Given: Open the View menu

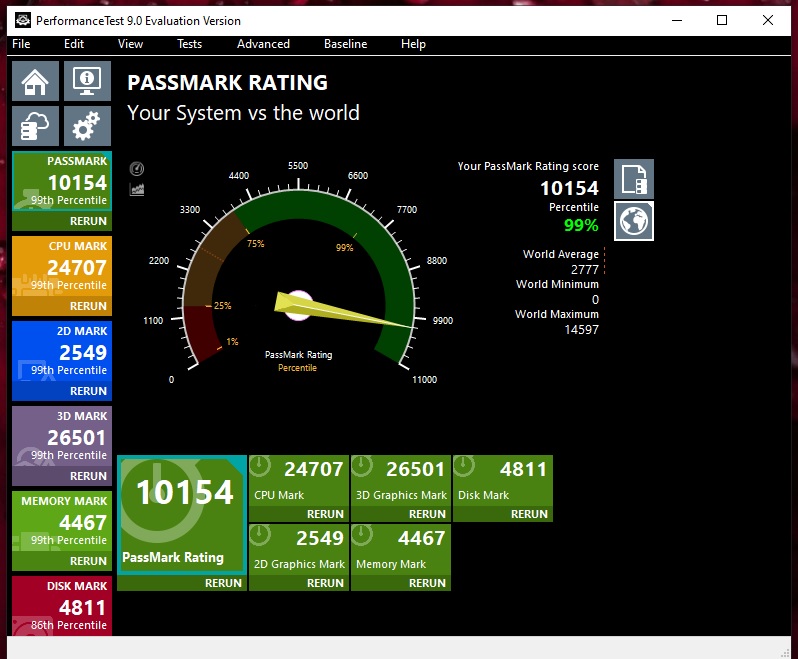Looking at the screenshot, I should click(130, 44).
